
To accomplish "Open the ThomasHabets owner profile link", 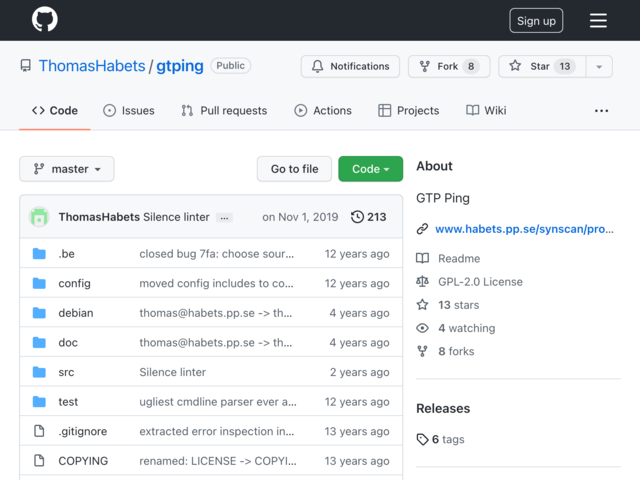I will tap(92, 66).
